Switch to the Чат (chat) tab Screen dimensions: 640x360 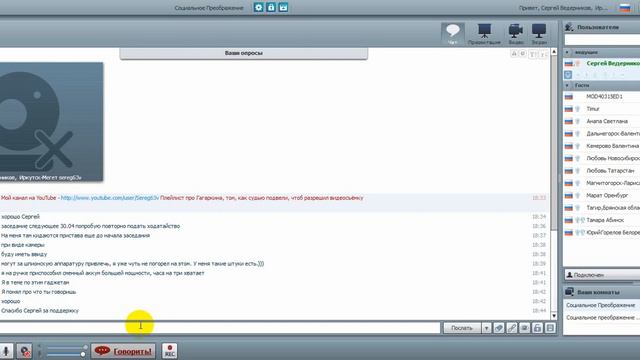point(453,33)
